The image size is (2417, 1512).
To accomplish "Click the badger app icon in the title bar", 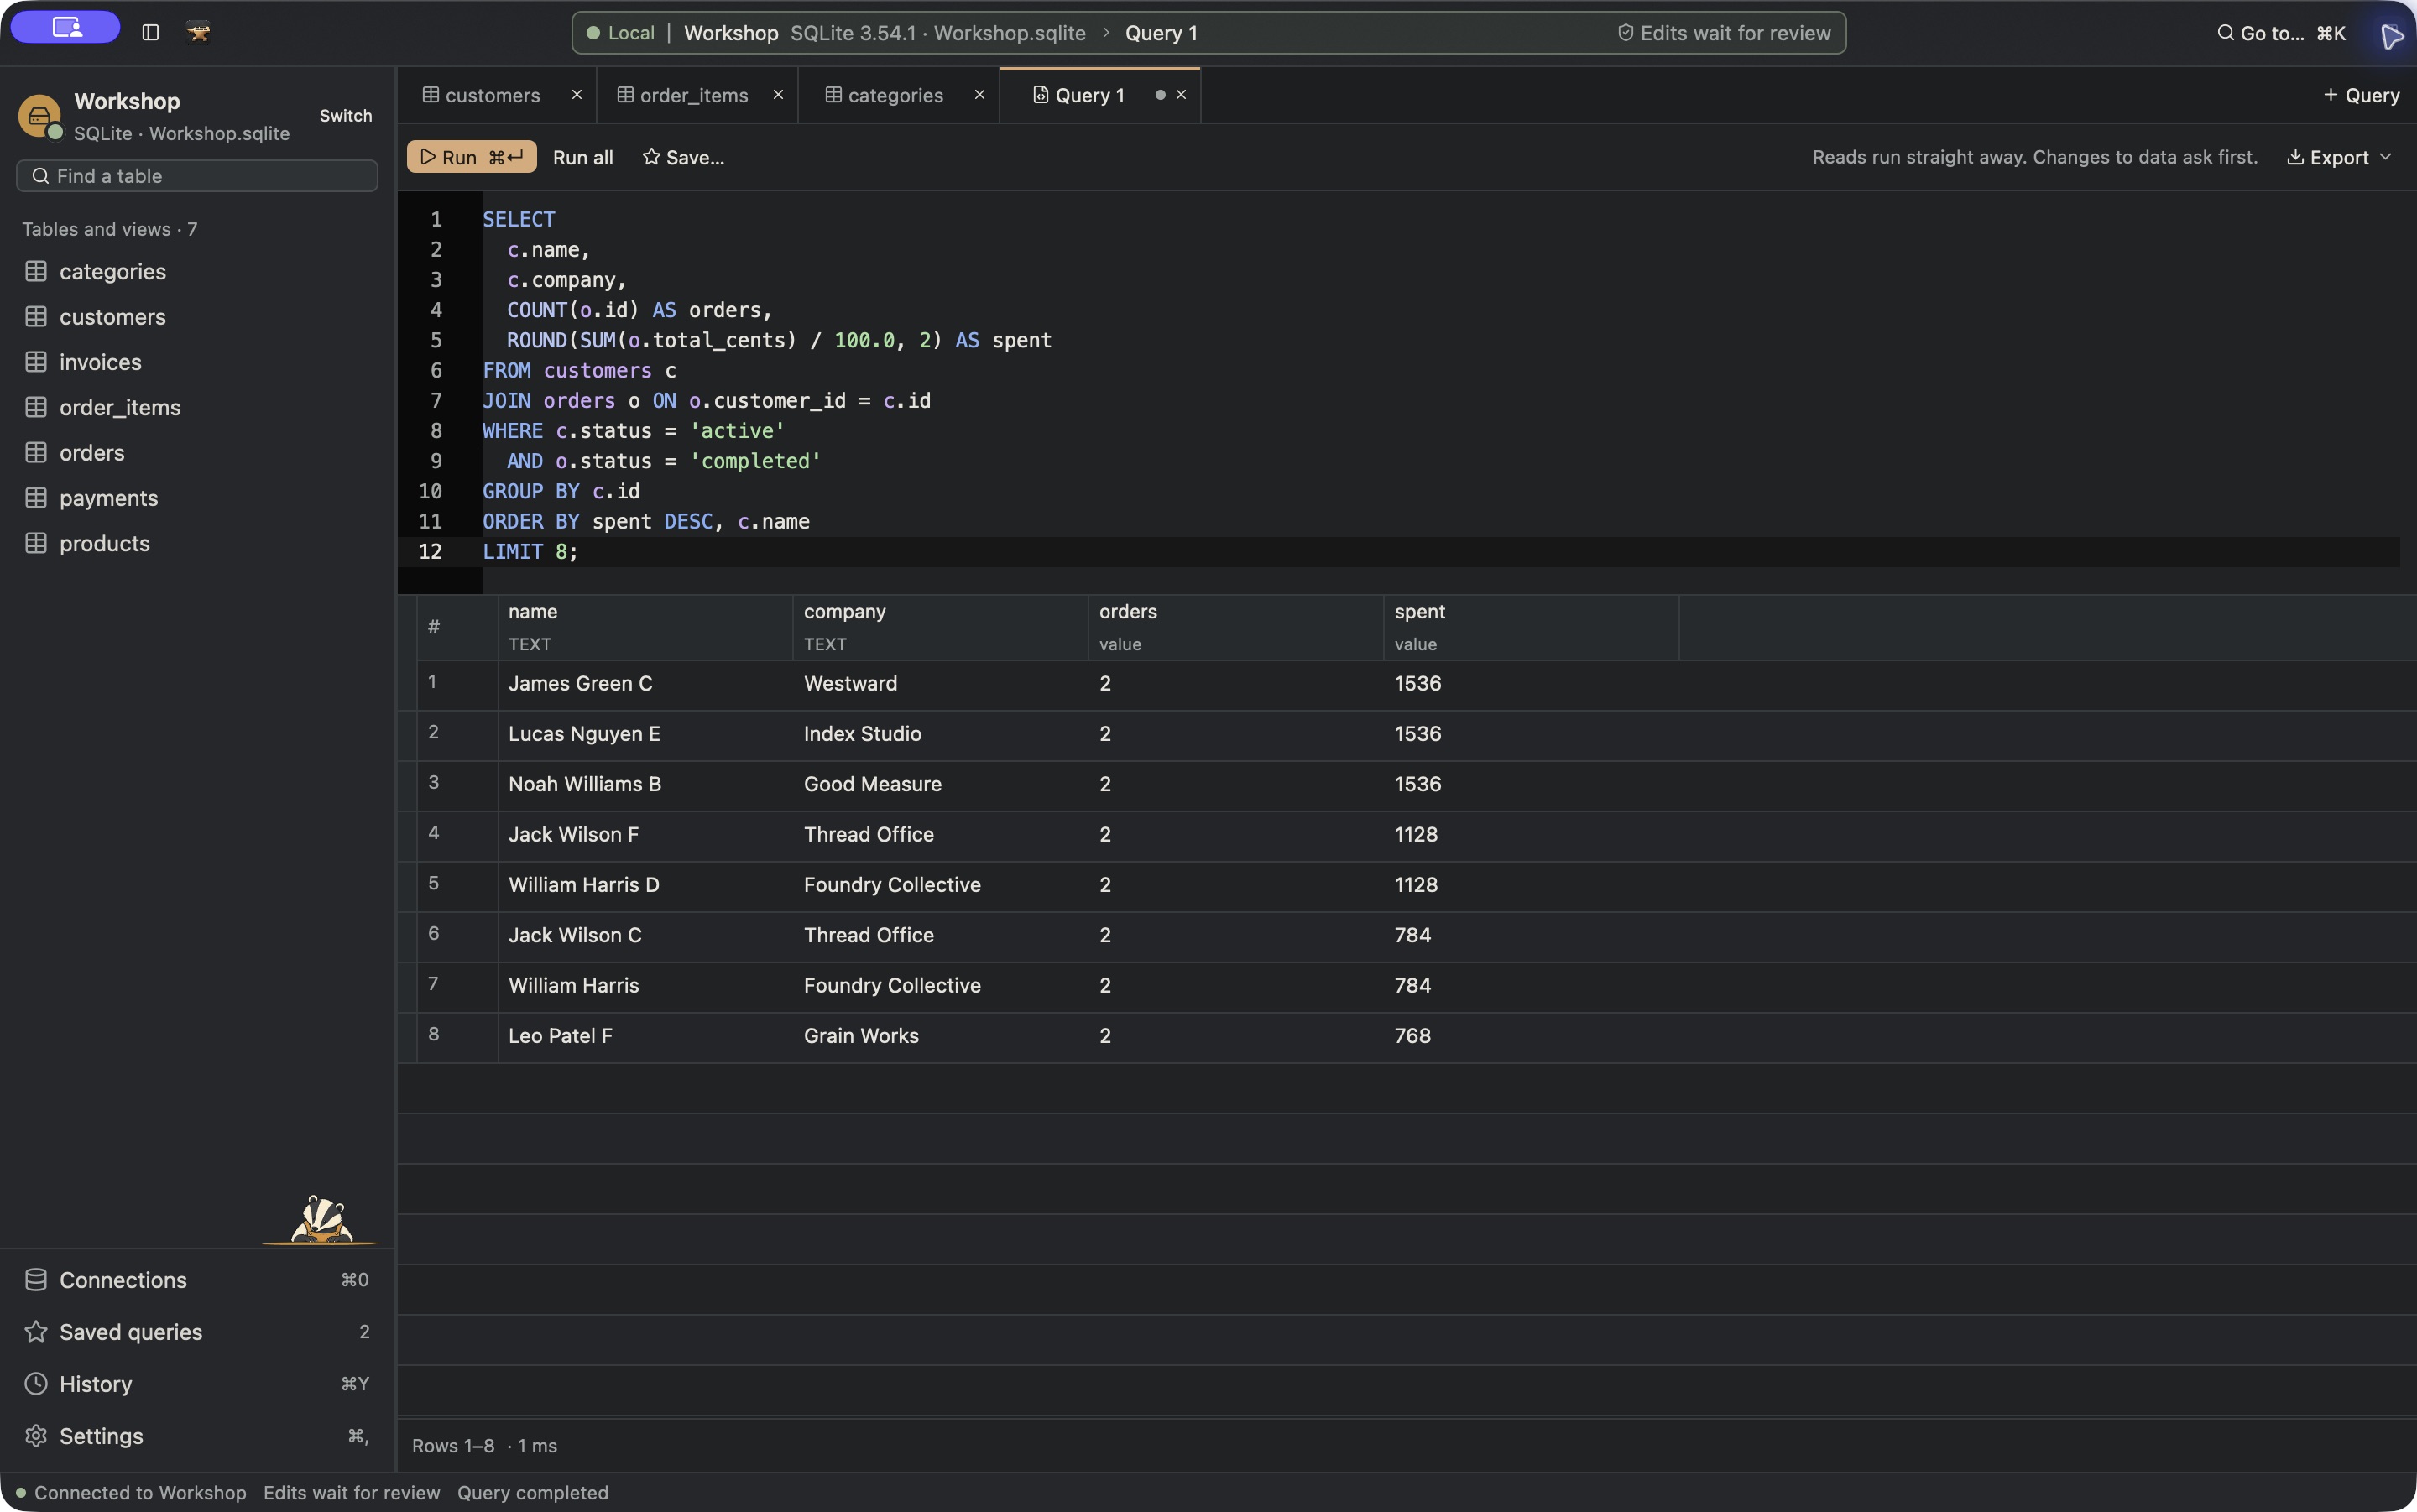I will coord(198,33).
